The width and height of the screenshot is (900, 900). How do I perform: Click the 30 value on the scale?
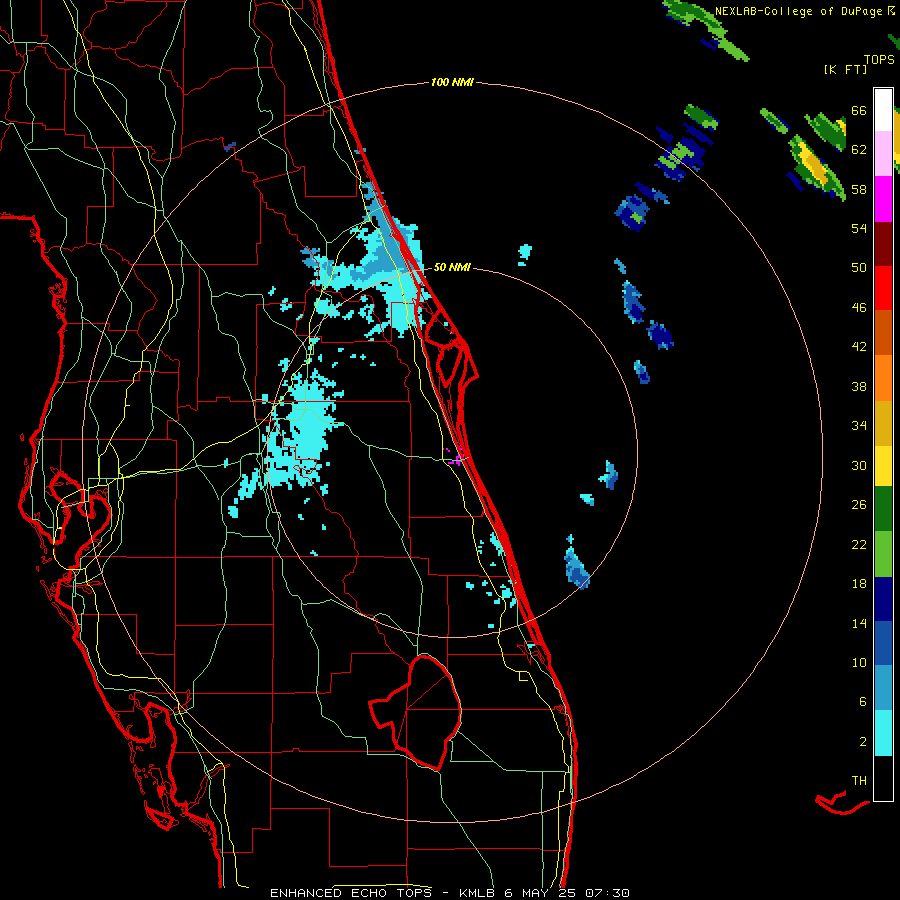click(x=859, y=465)
